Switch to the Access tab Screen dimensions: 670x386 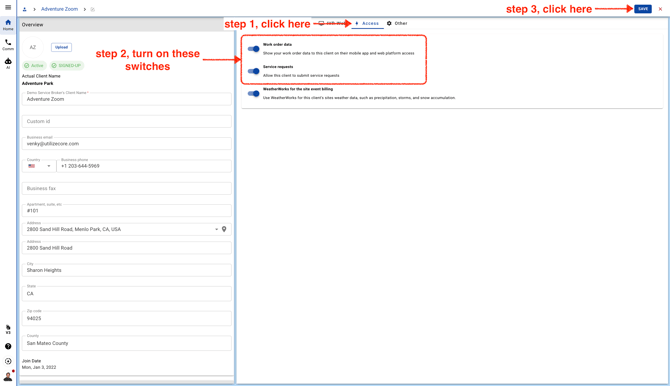367,24
